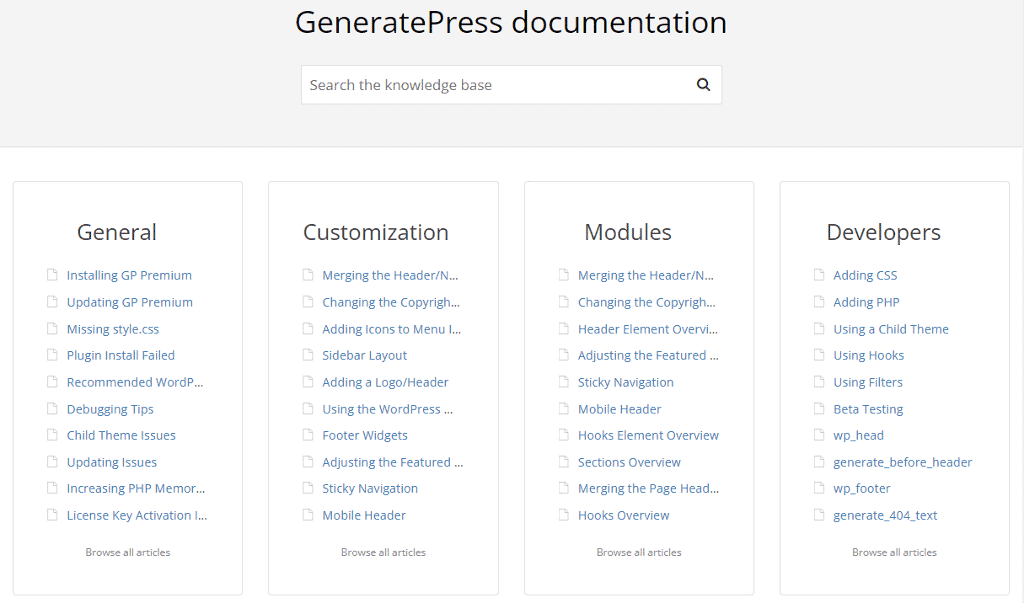Click the search magnifier icon
The width and height of the screenshot is (1024, 603).
pyautogui.click(x=703, y=85)
